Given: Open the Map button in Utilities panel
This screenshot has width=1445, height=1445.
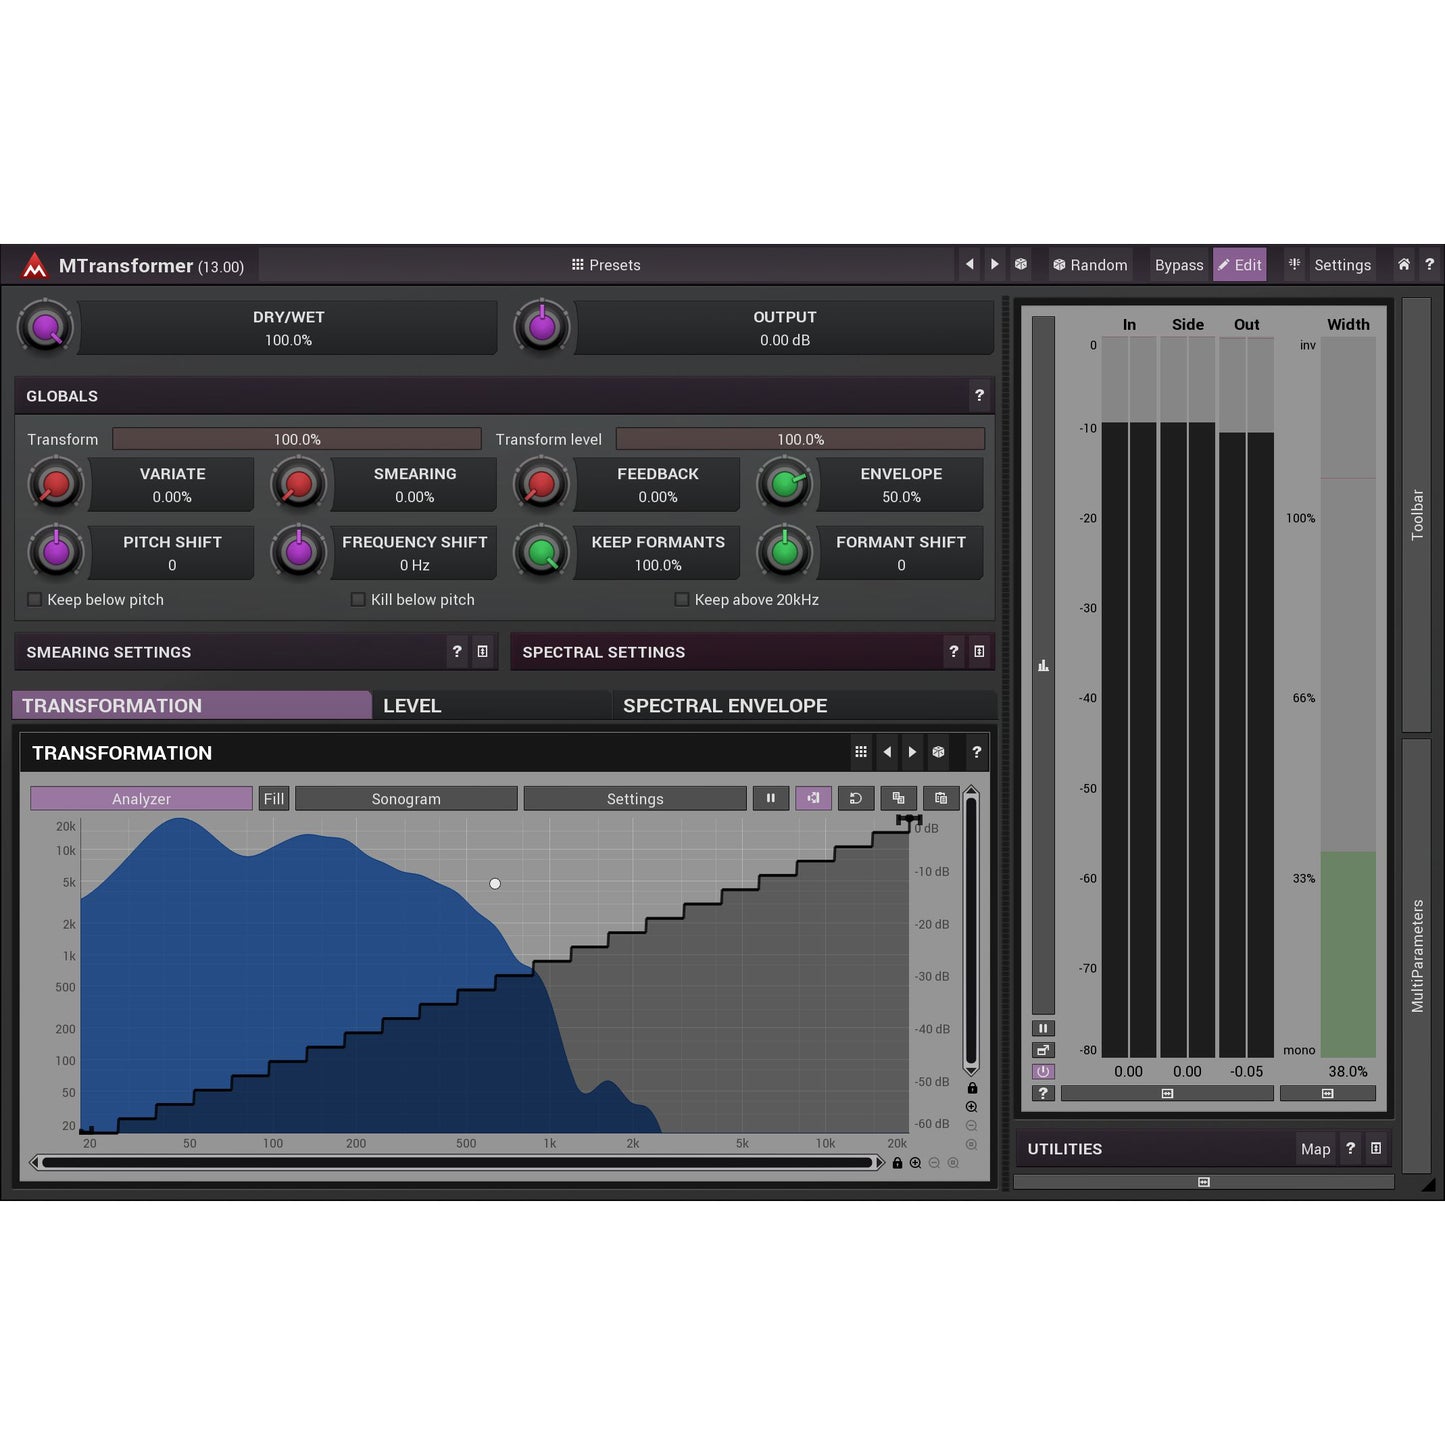Looking at the screenshot, I should pyautogui.click(x=1315, y=1148).
